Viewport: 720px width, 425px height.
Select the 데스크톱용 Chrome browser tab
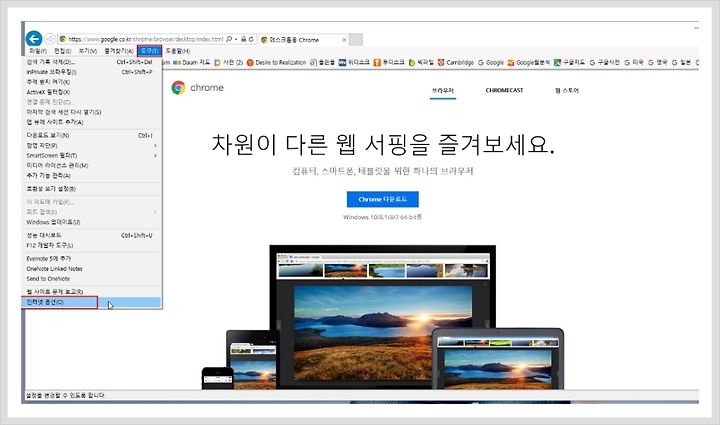tap(303, 40)
